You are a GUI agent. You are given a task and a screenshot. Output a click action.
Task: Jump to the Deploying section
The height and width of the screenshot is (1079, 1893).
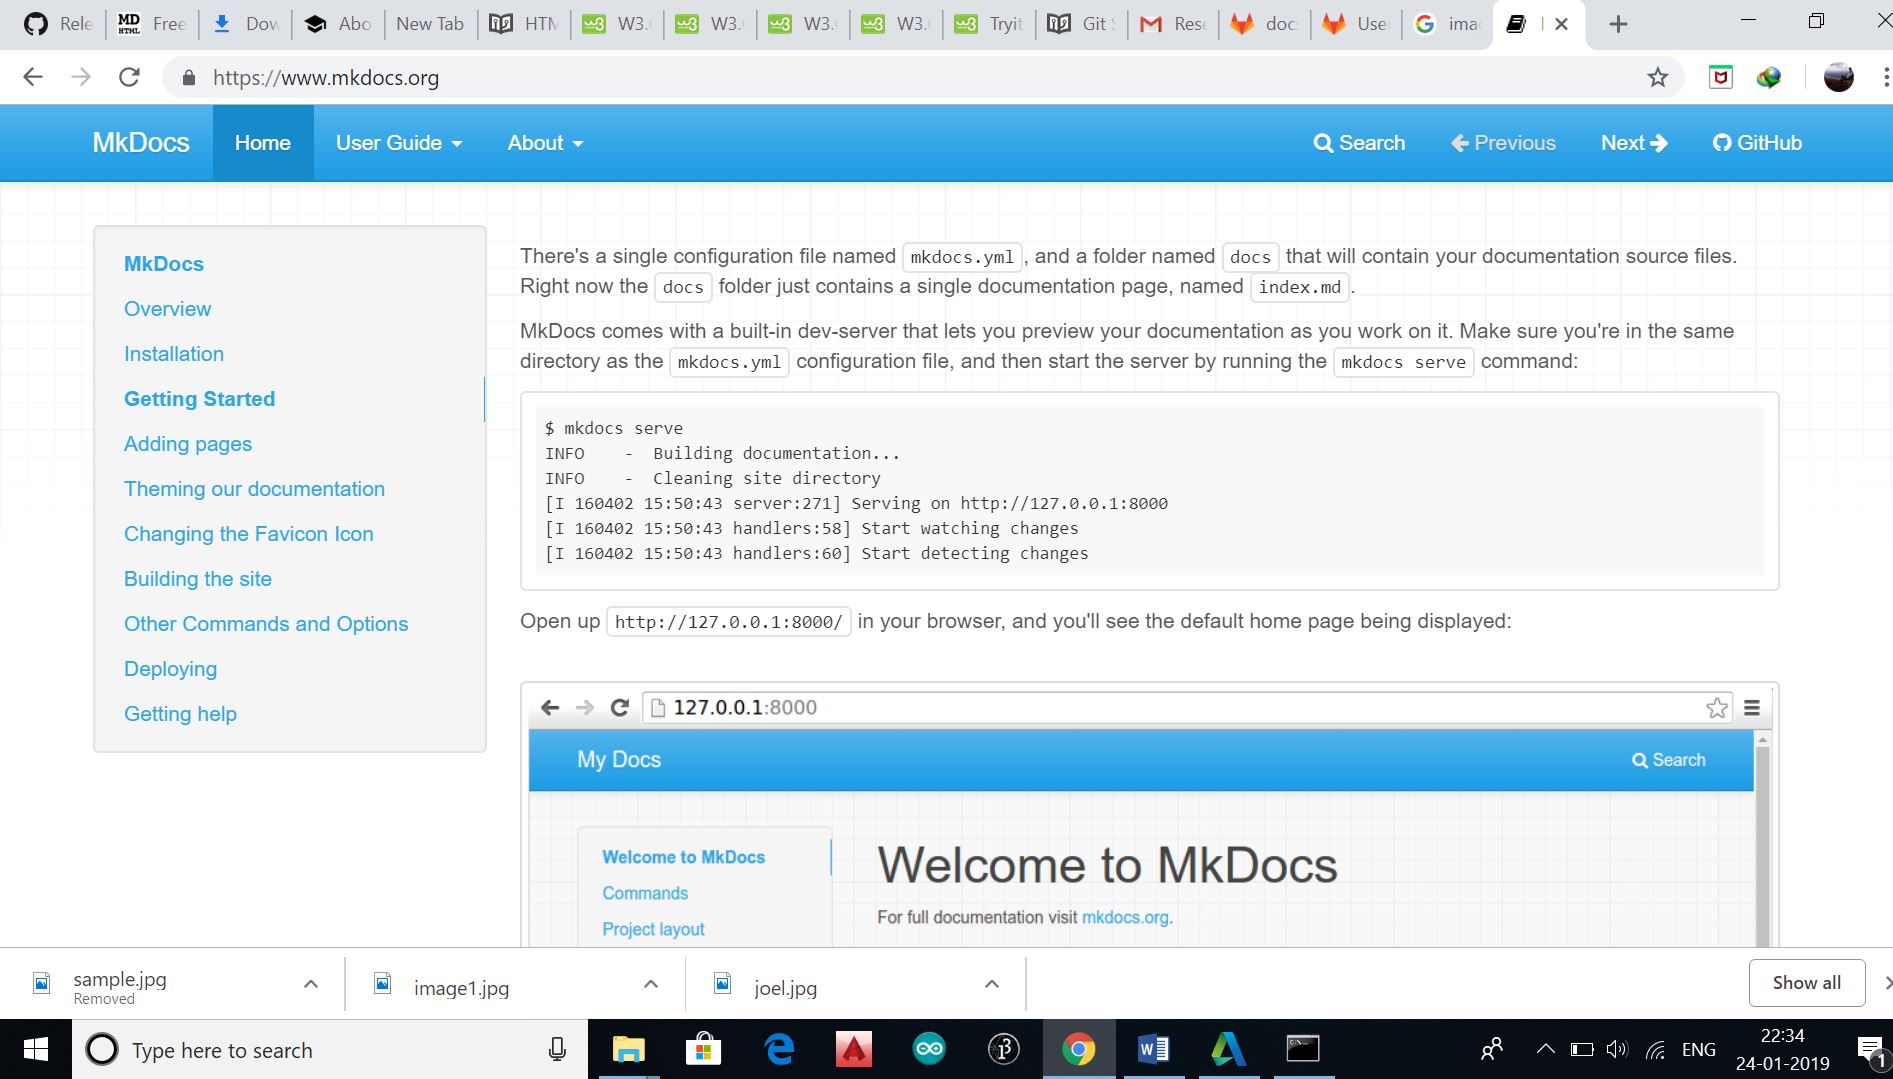170,669
